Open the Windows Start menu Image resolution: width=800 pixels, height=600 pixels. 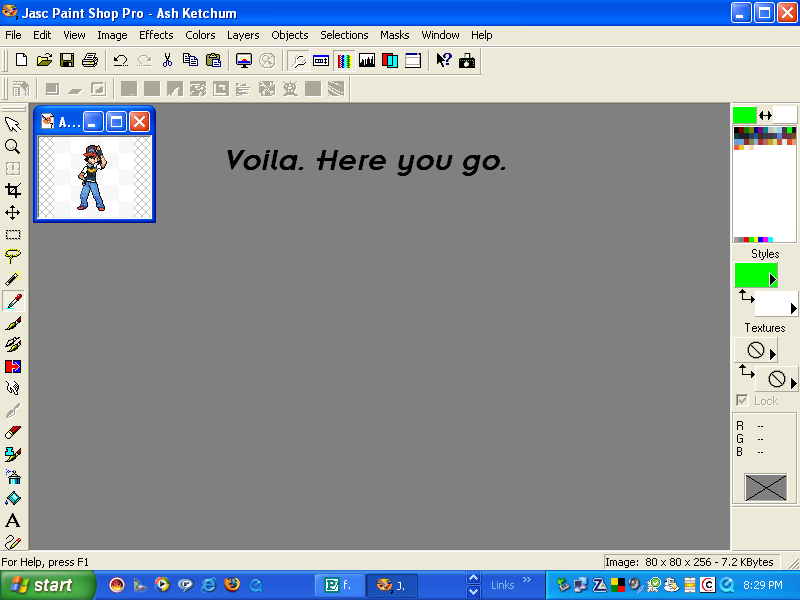47,585
